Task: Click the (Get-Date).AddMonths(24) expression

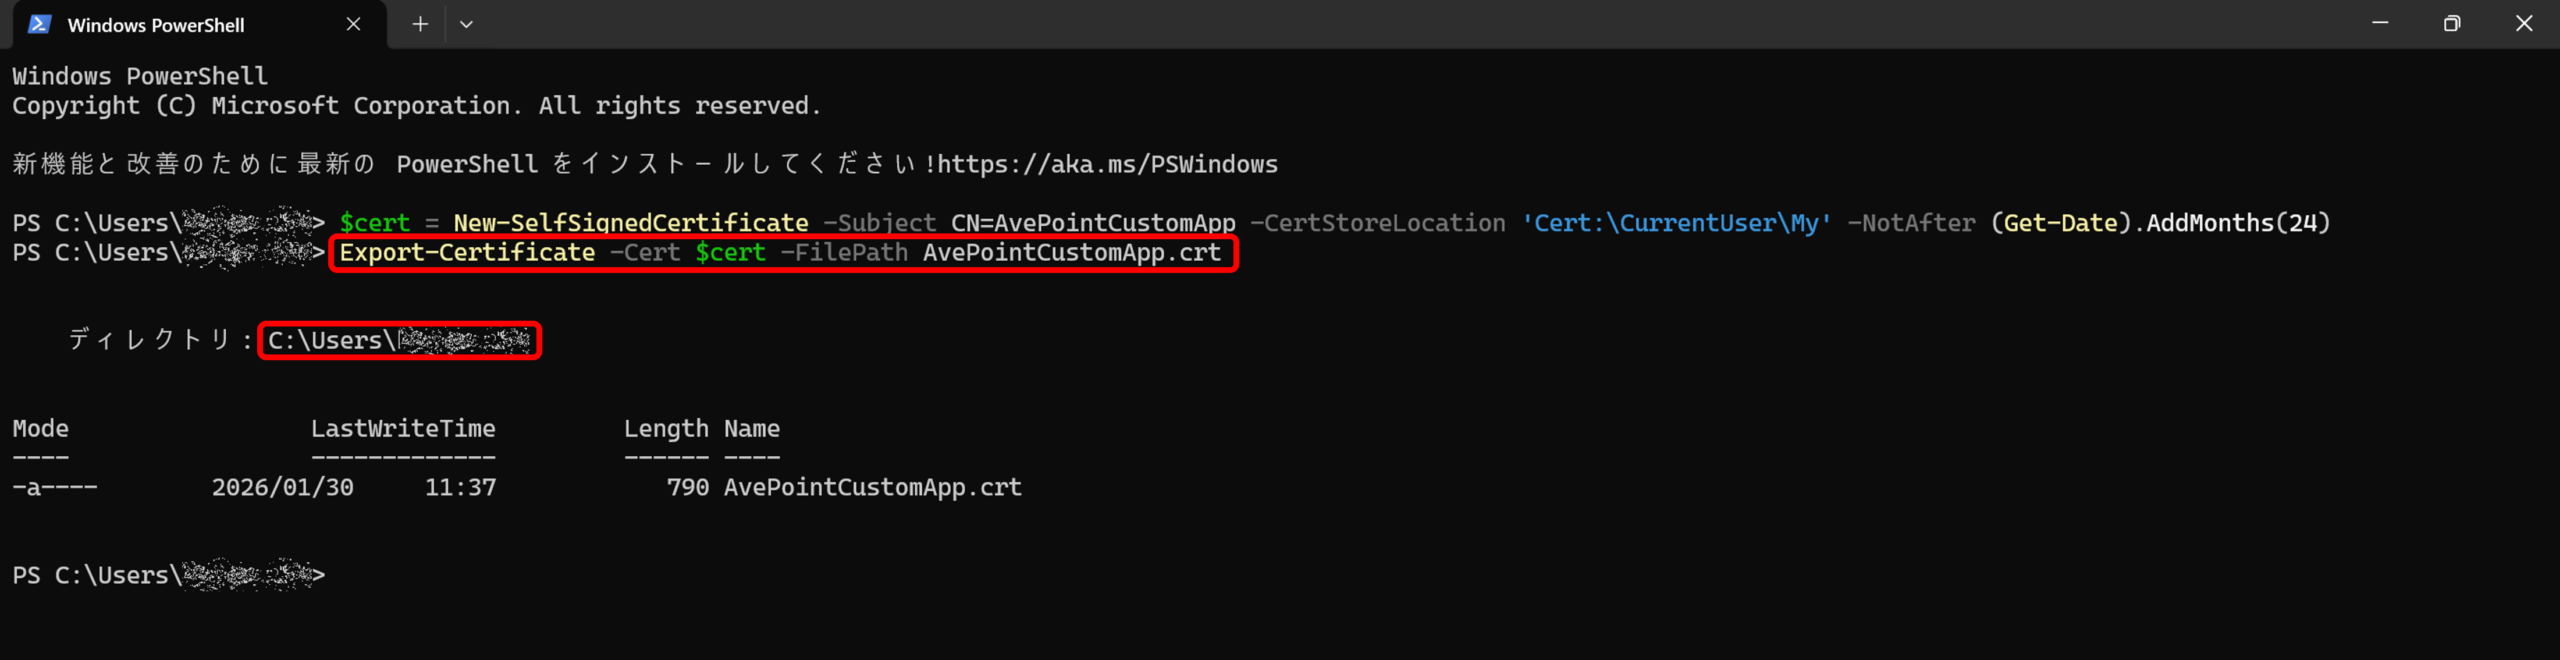Action: 2160,223
